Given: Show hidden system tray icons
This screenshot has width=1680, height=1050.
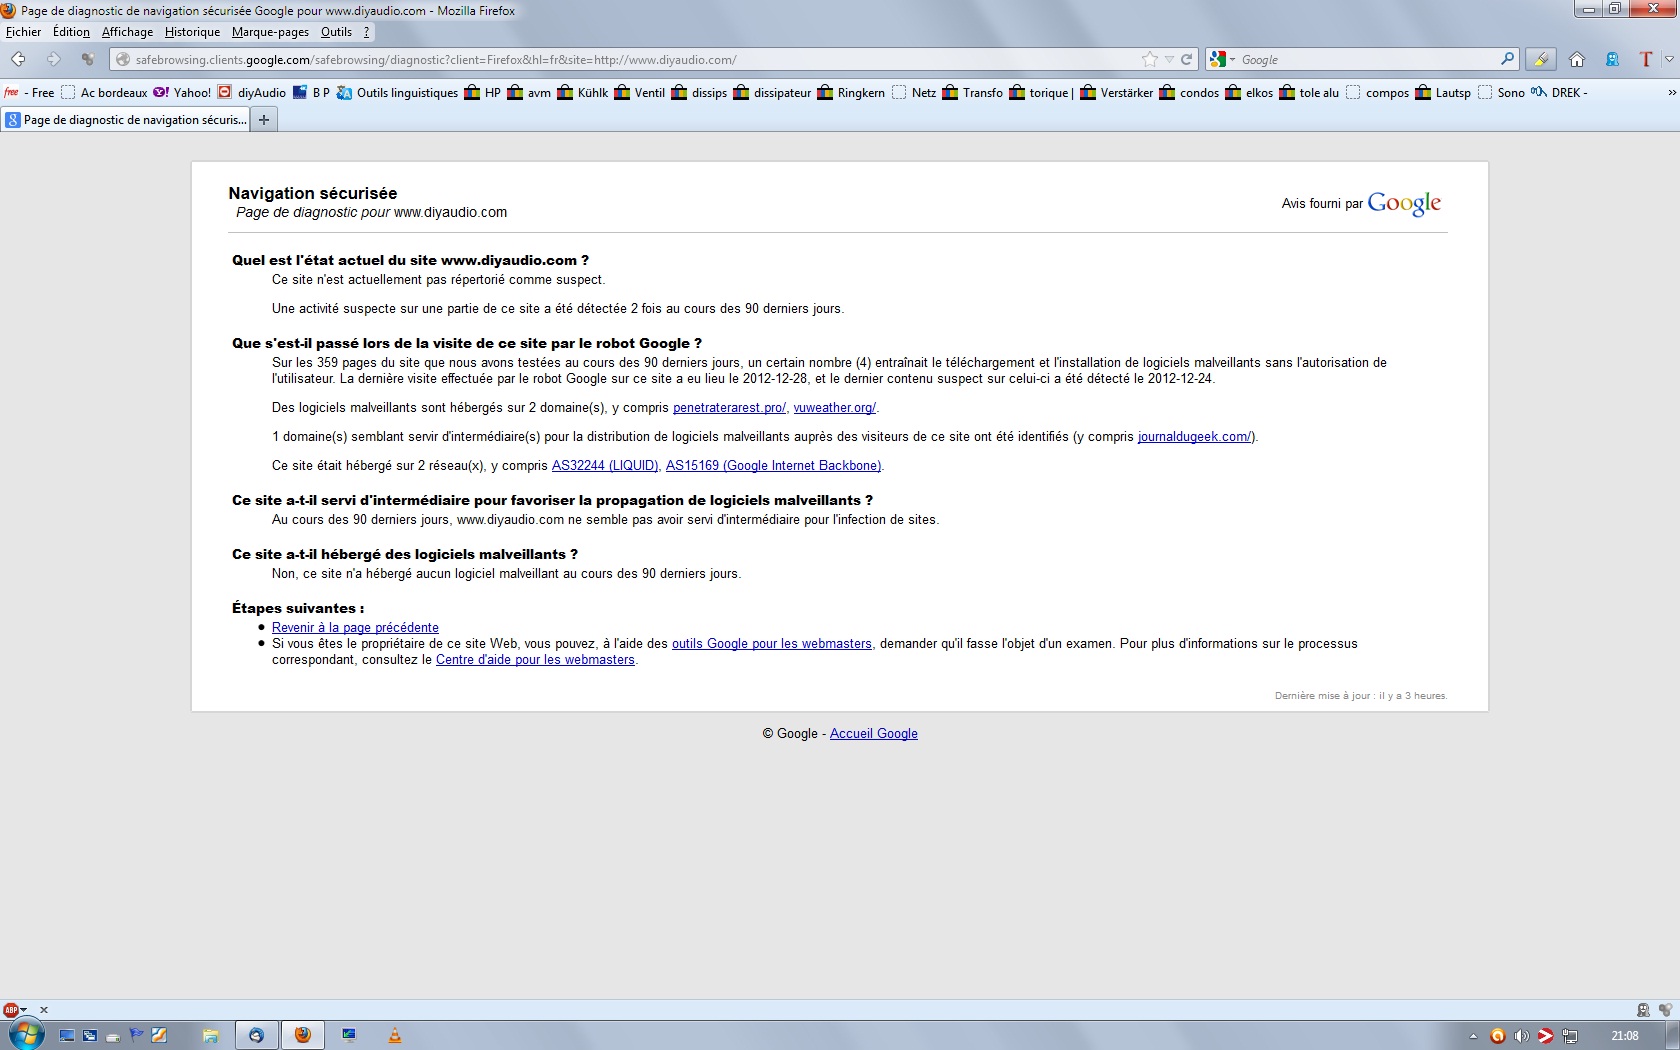Looking at the screenshot, I should 1473,1036.
